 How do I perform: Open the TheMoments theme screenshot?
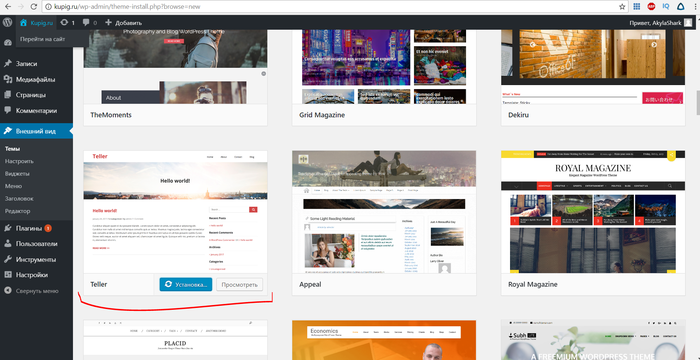175,67
